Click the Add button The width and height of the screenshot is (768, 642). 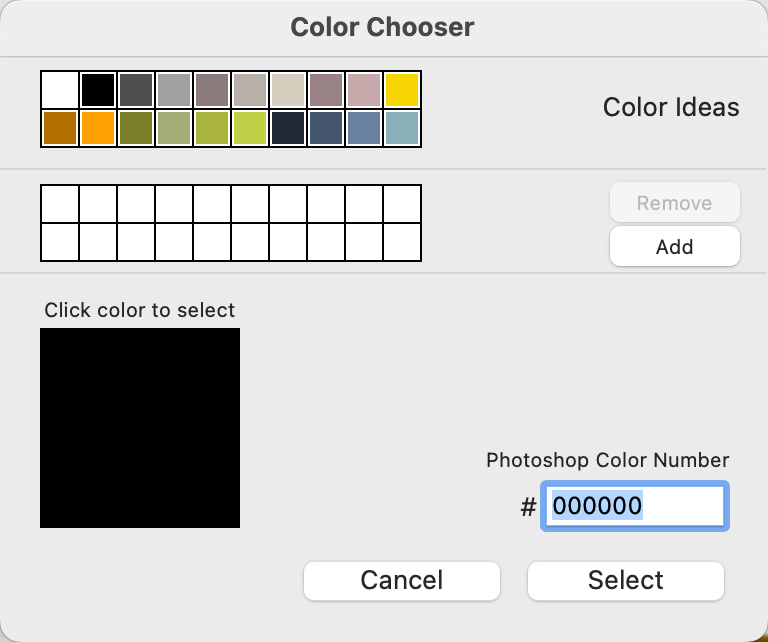(674, 246)
